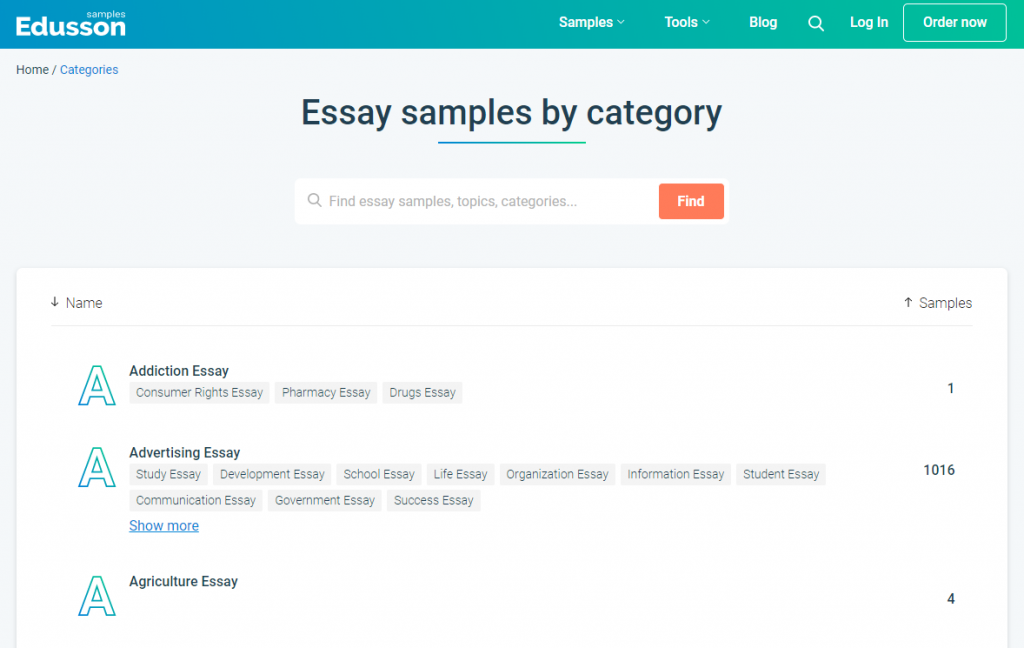Click the letter A icon beside Addiction Essay
Image resolution: width=1024 pixels, height=648 pixels.
(x=97, y=385)
